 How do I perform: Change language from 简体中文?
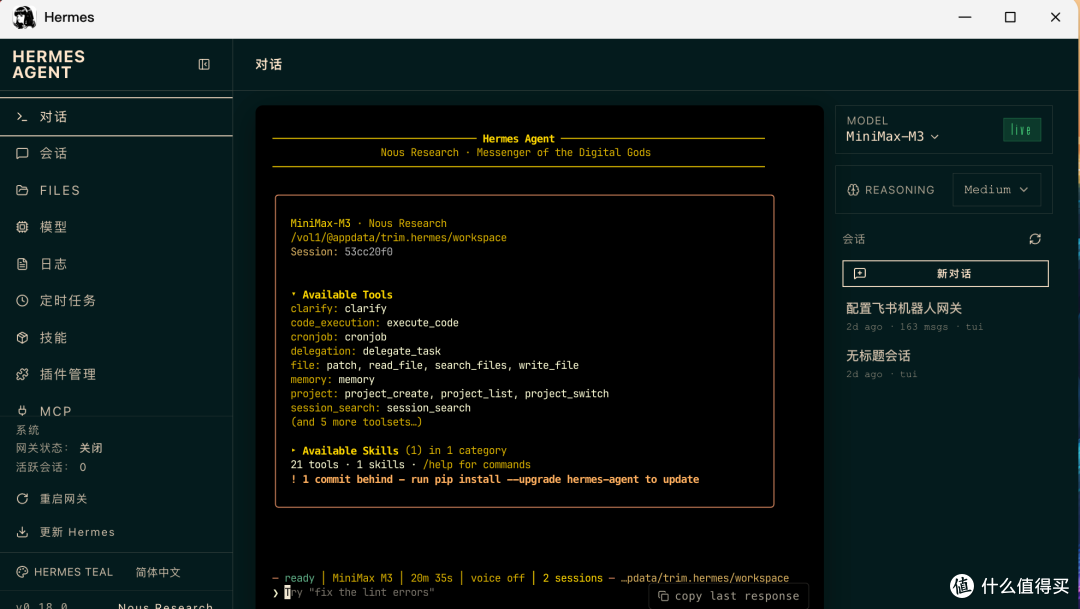click(158, 572)
